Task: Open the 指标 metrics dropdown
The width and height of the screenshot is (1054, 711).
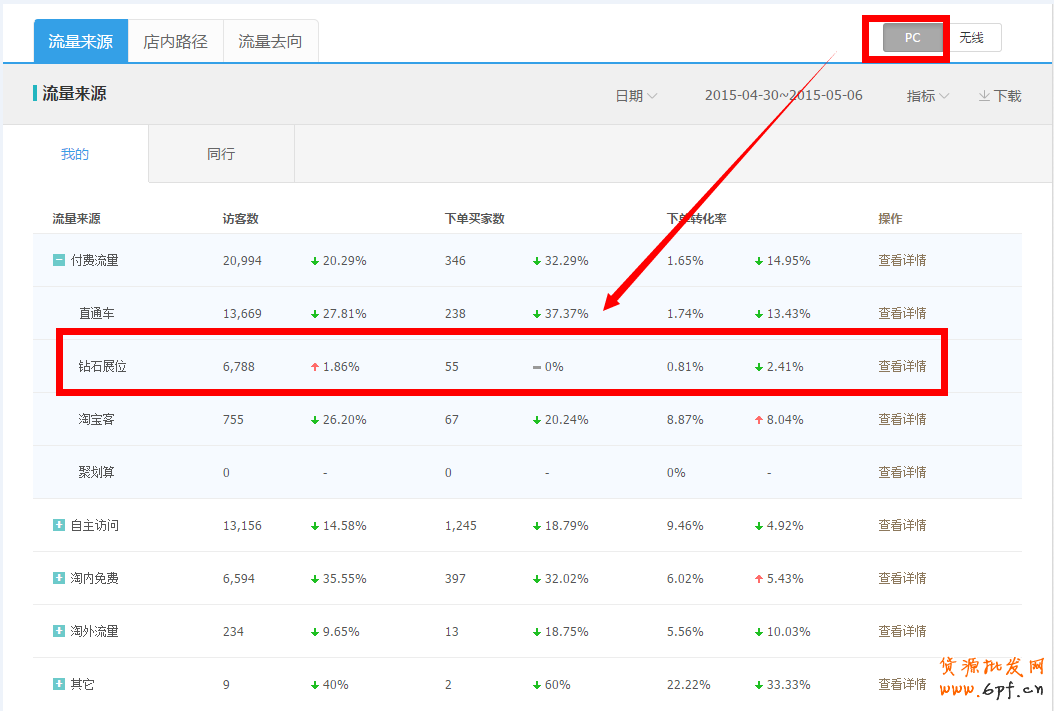Action: pos(927,96)
